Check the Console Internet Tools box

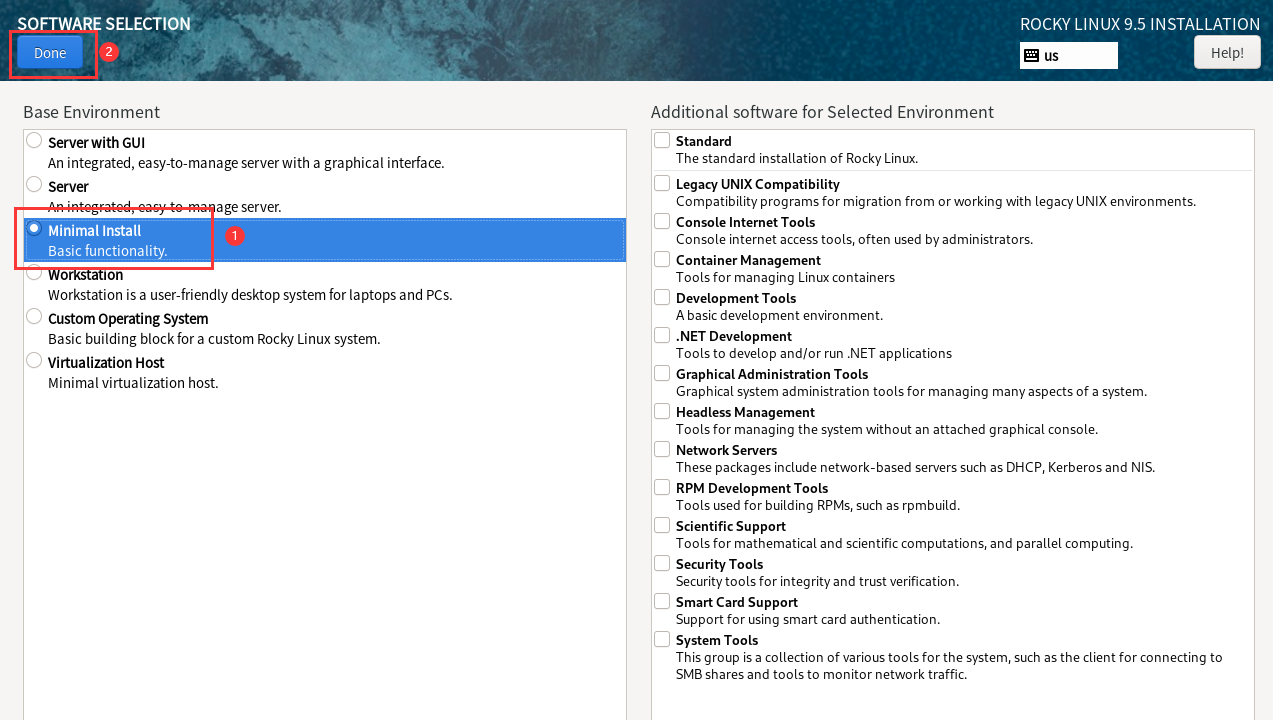point(662,221)
